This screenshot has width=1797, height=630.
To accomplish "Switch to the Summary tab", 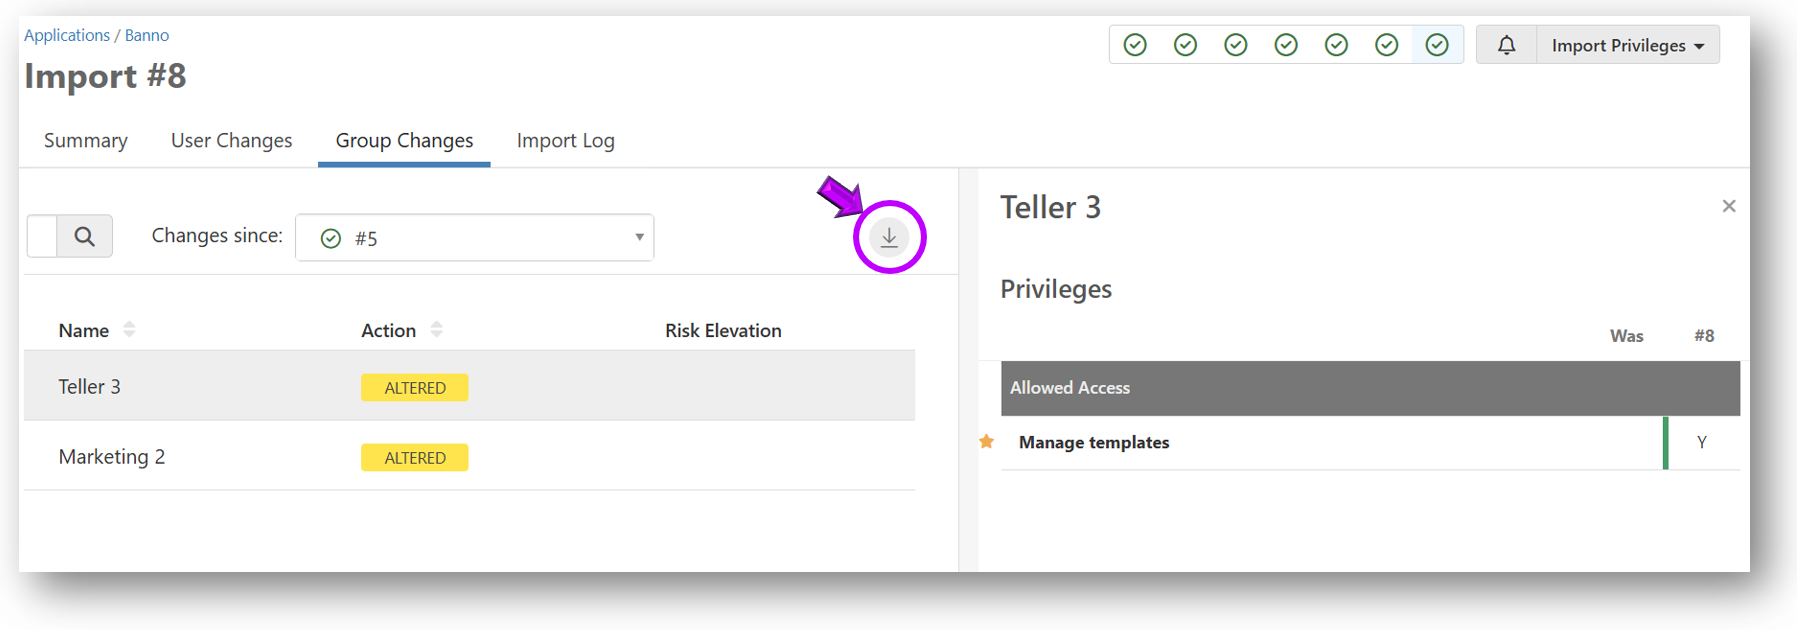I will coord(86,141).
